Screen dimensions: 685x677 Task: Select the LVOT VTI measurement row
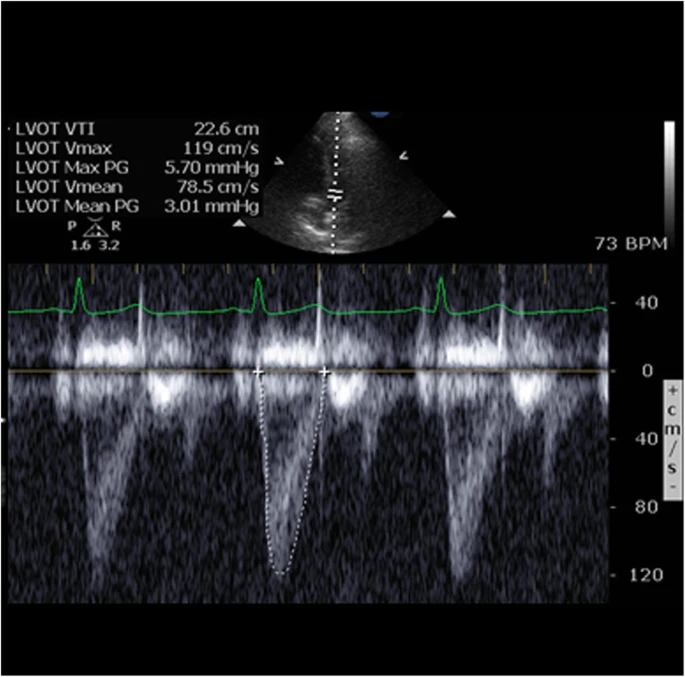tap(136, 129)
